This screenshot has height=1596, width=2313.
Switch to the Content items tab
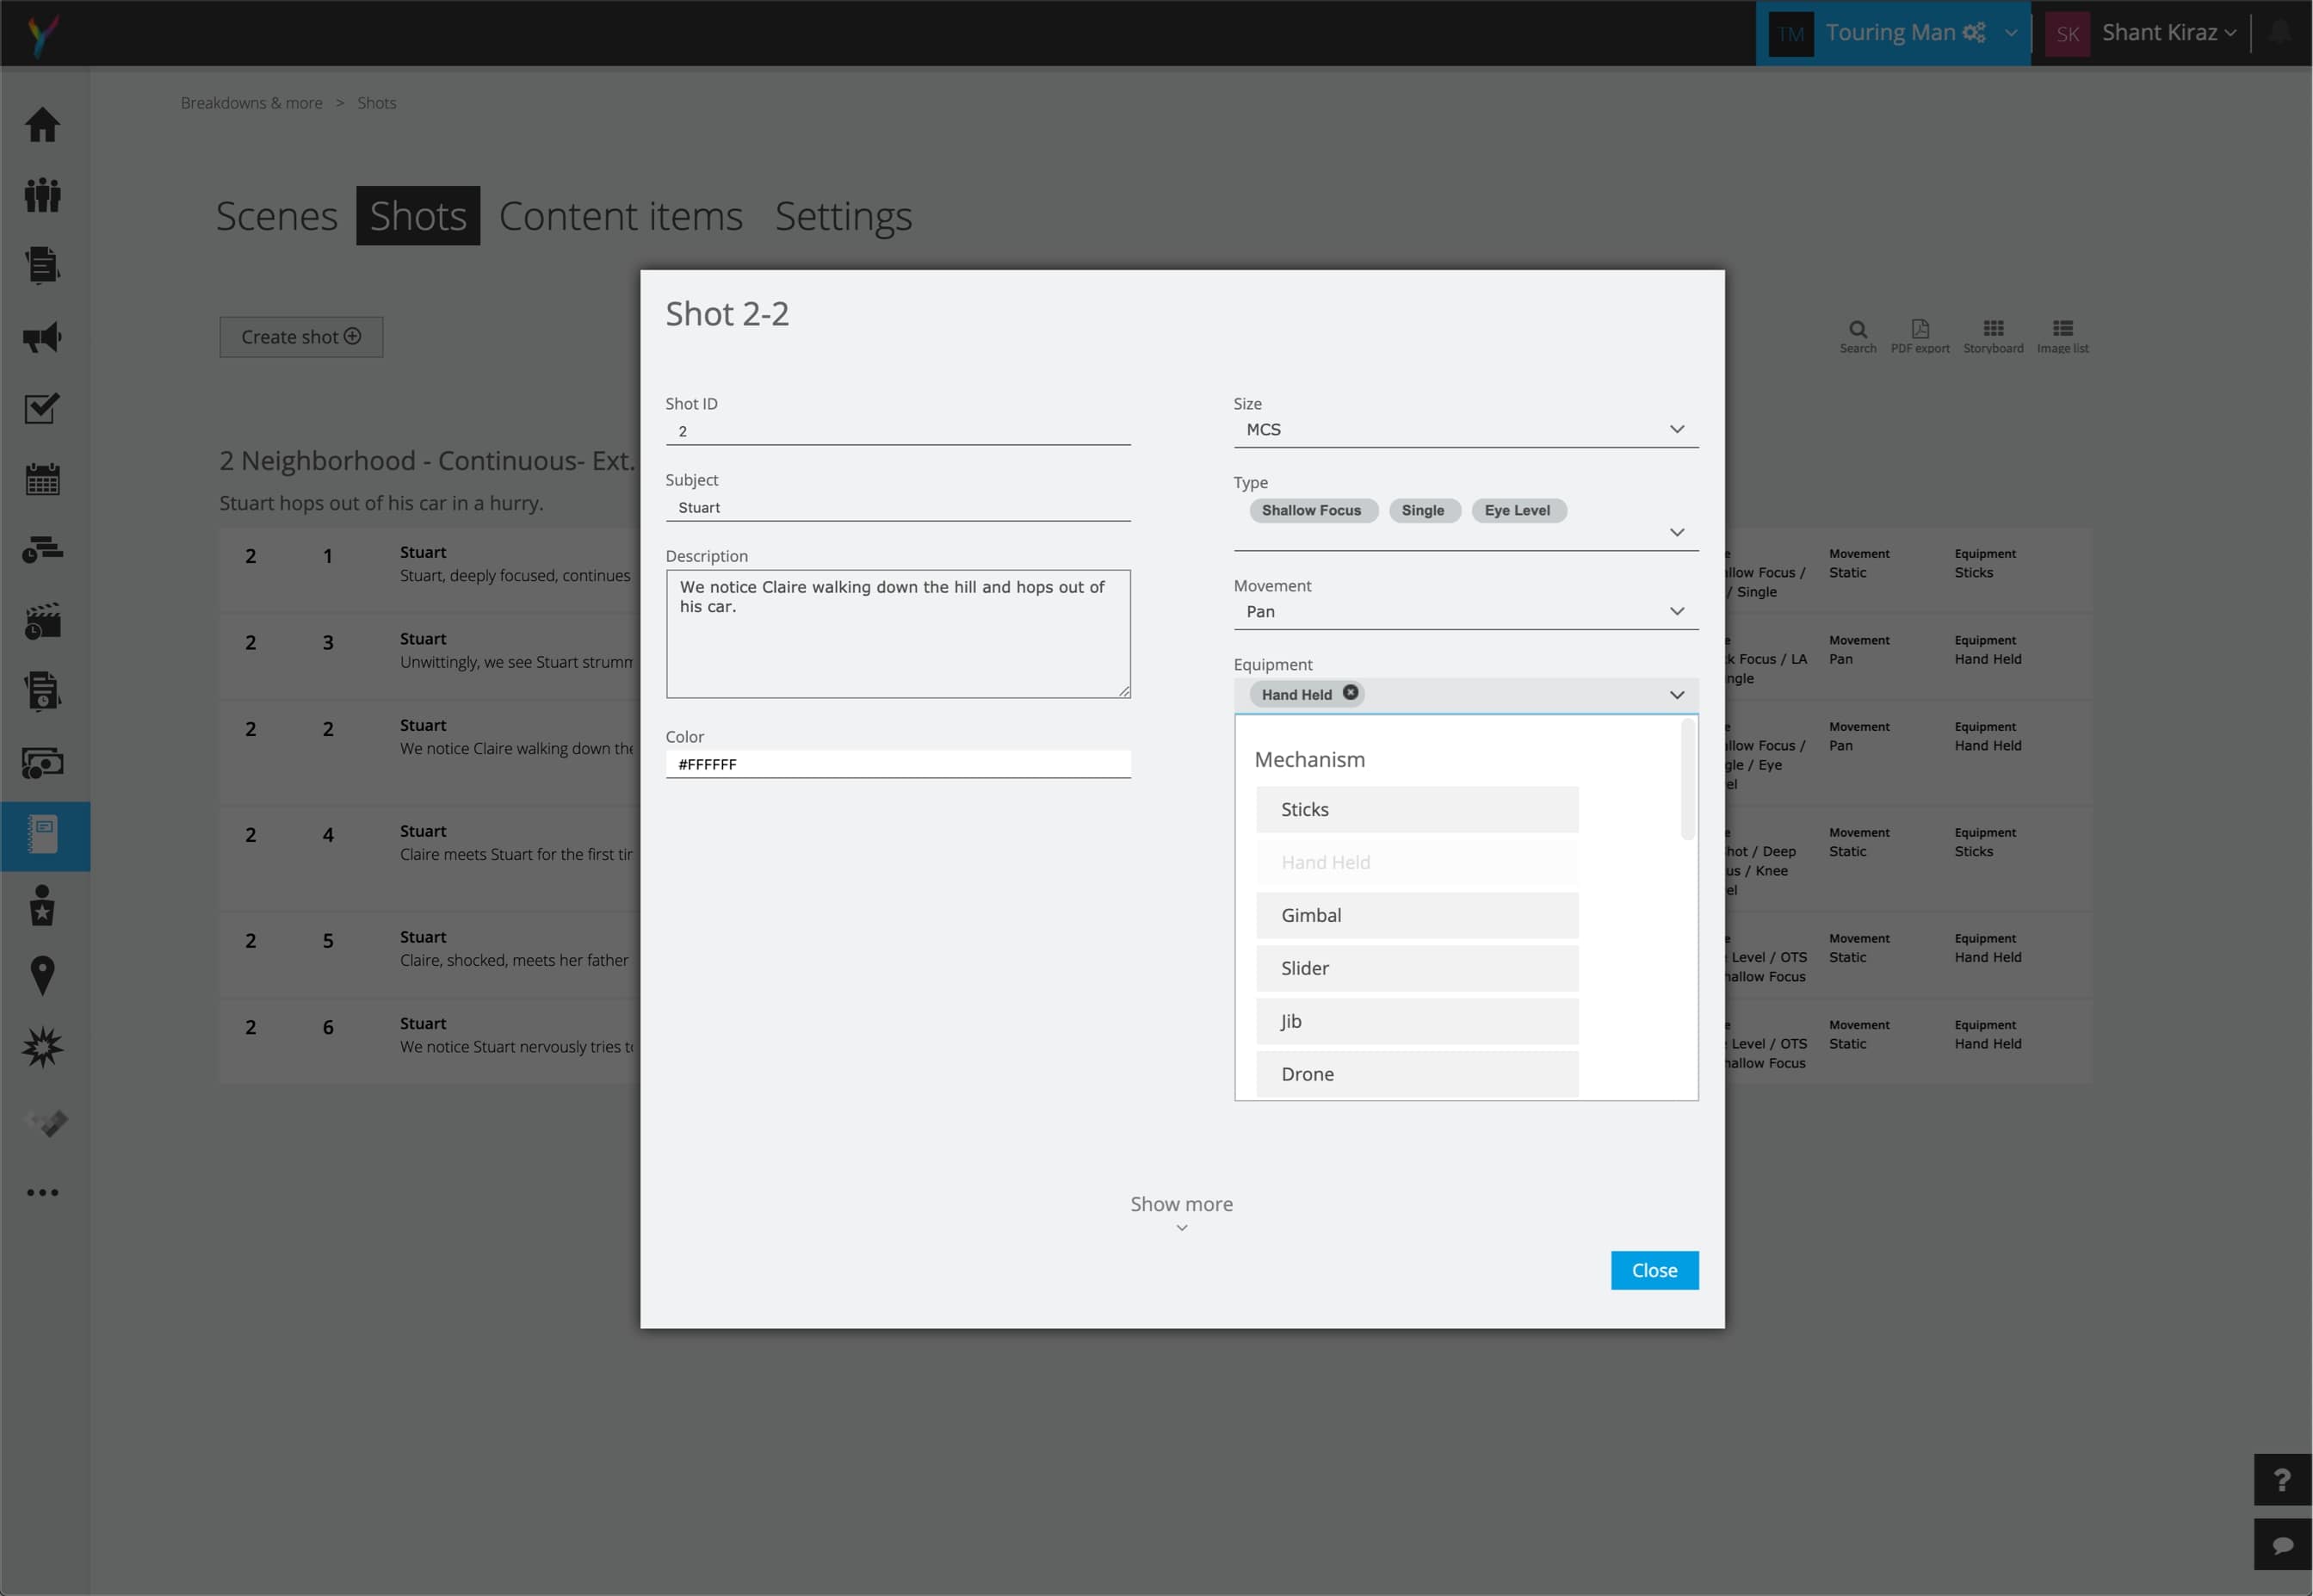(621, 216)
